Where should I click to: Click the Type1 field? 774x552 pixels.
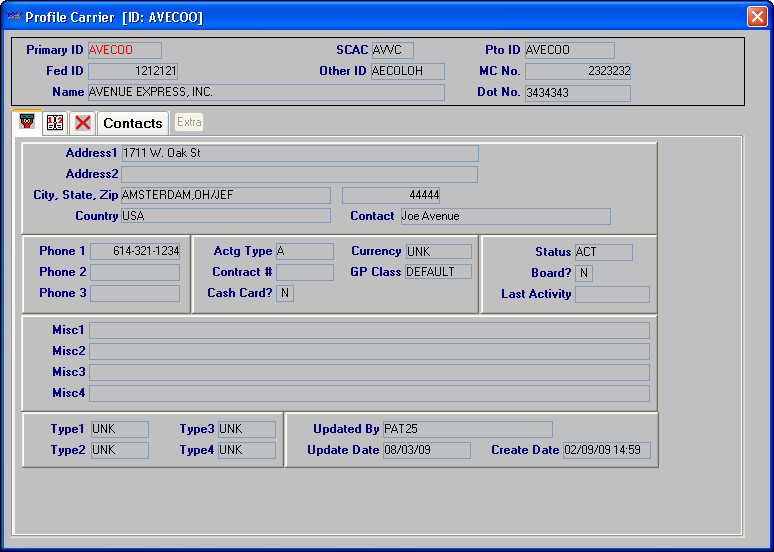(x=119, y=429)
